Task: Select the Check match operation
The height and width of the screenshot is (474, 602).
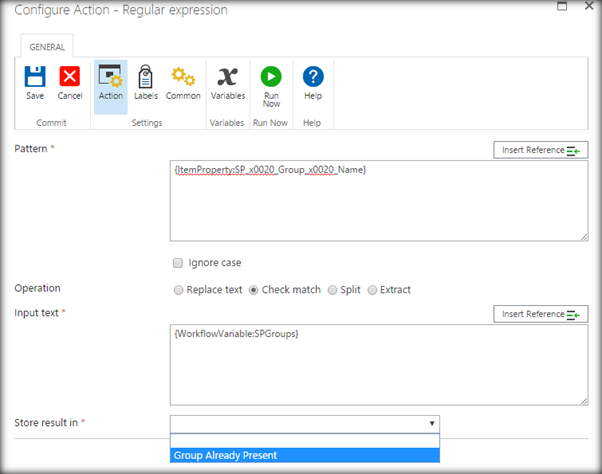Action: pos(253,290)
